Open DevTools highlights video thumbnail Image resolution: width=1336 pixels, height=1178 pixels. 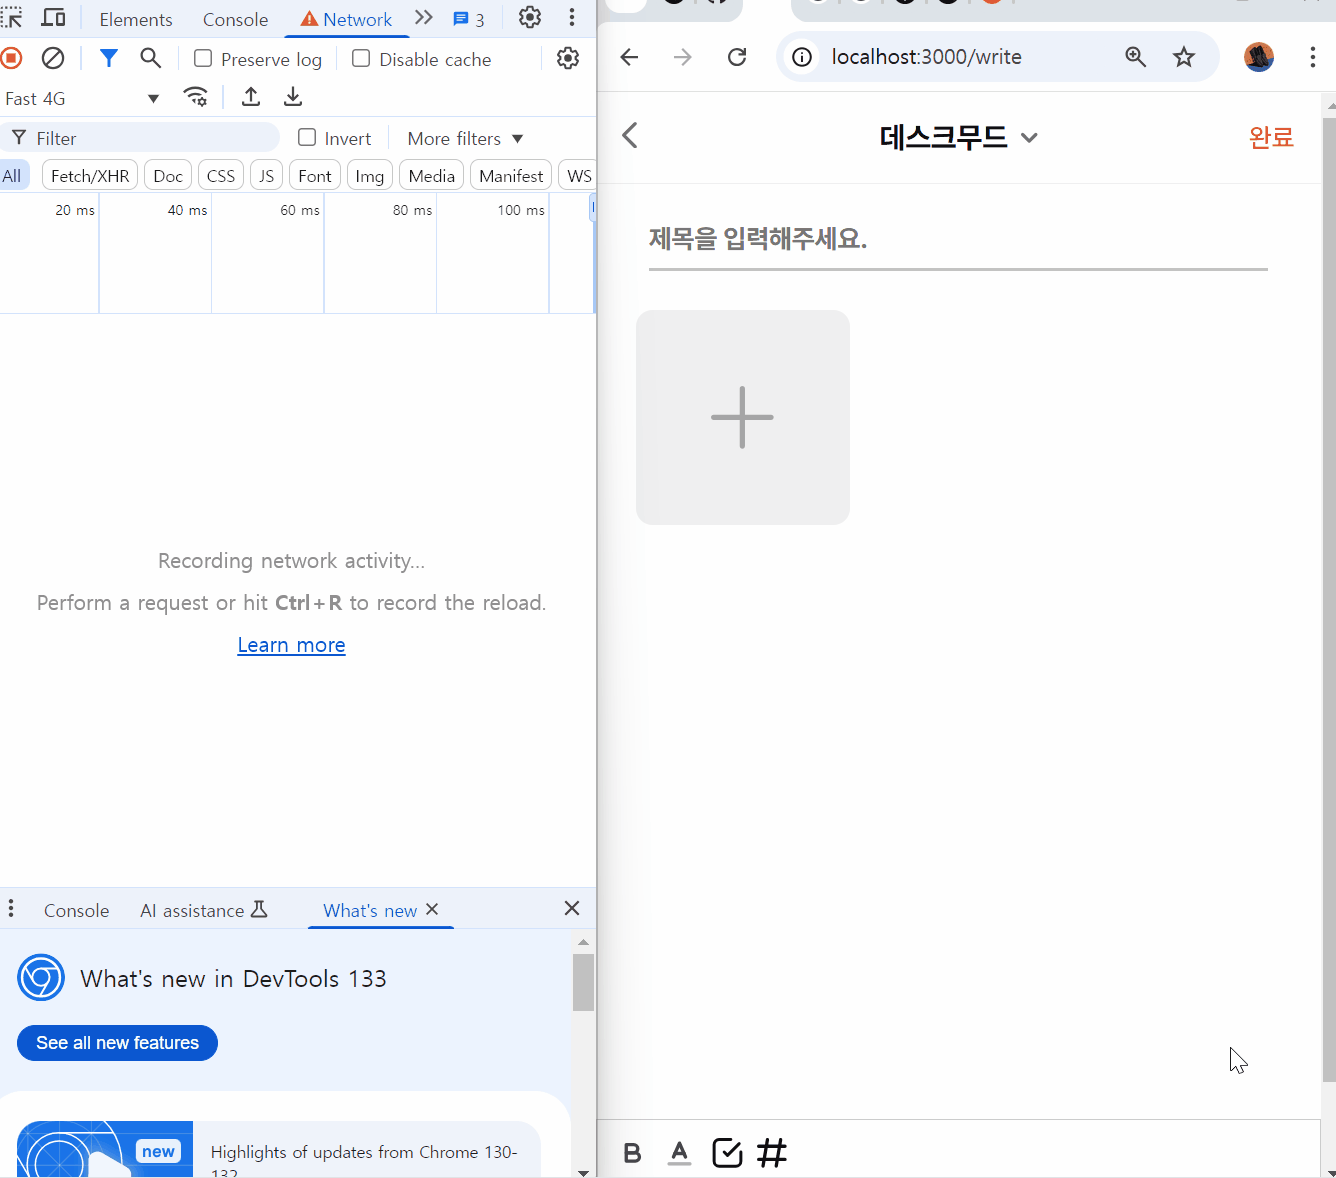point(105,1149)
